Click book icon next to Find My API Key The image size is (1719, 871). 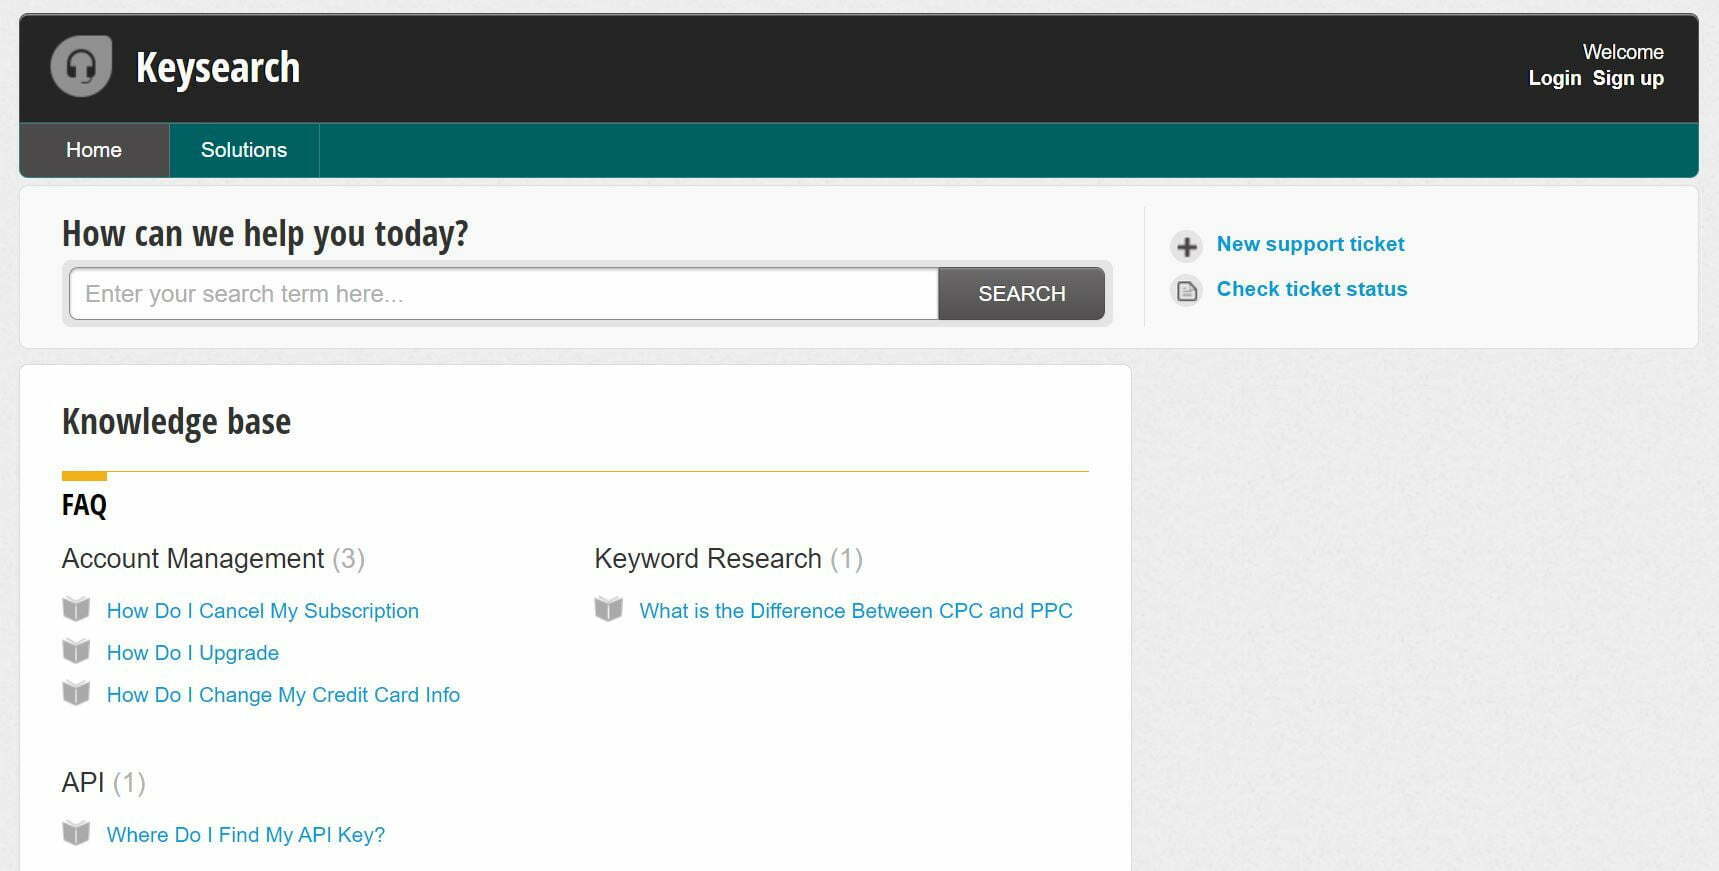76,833
